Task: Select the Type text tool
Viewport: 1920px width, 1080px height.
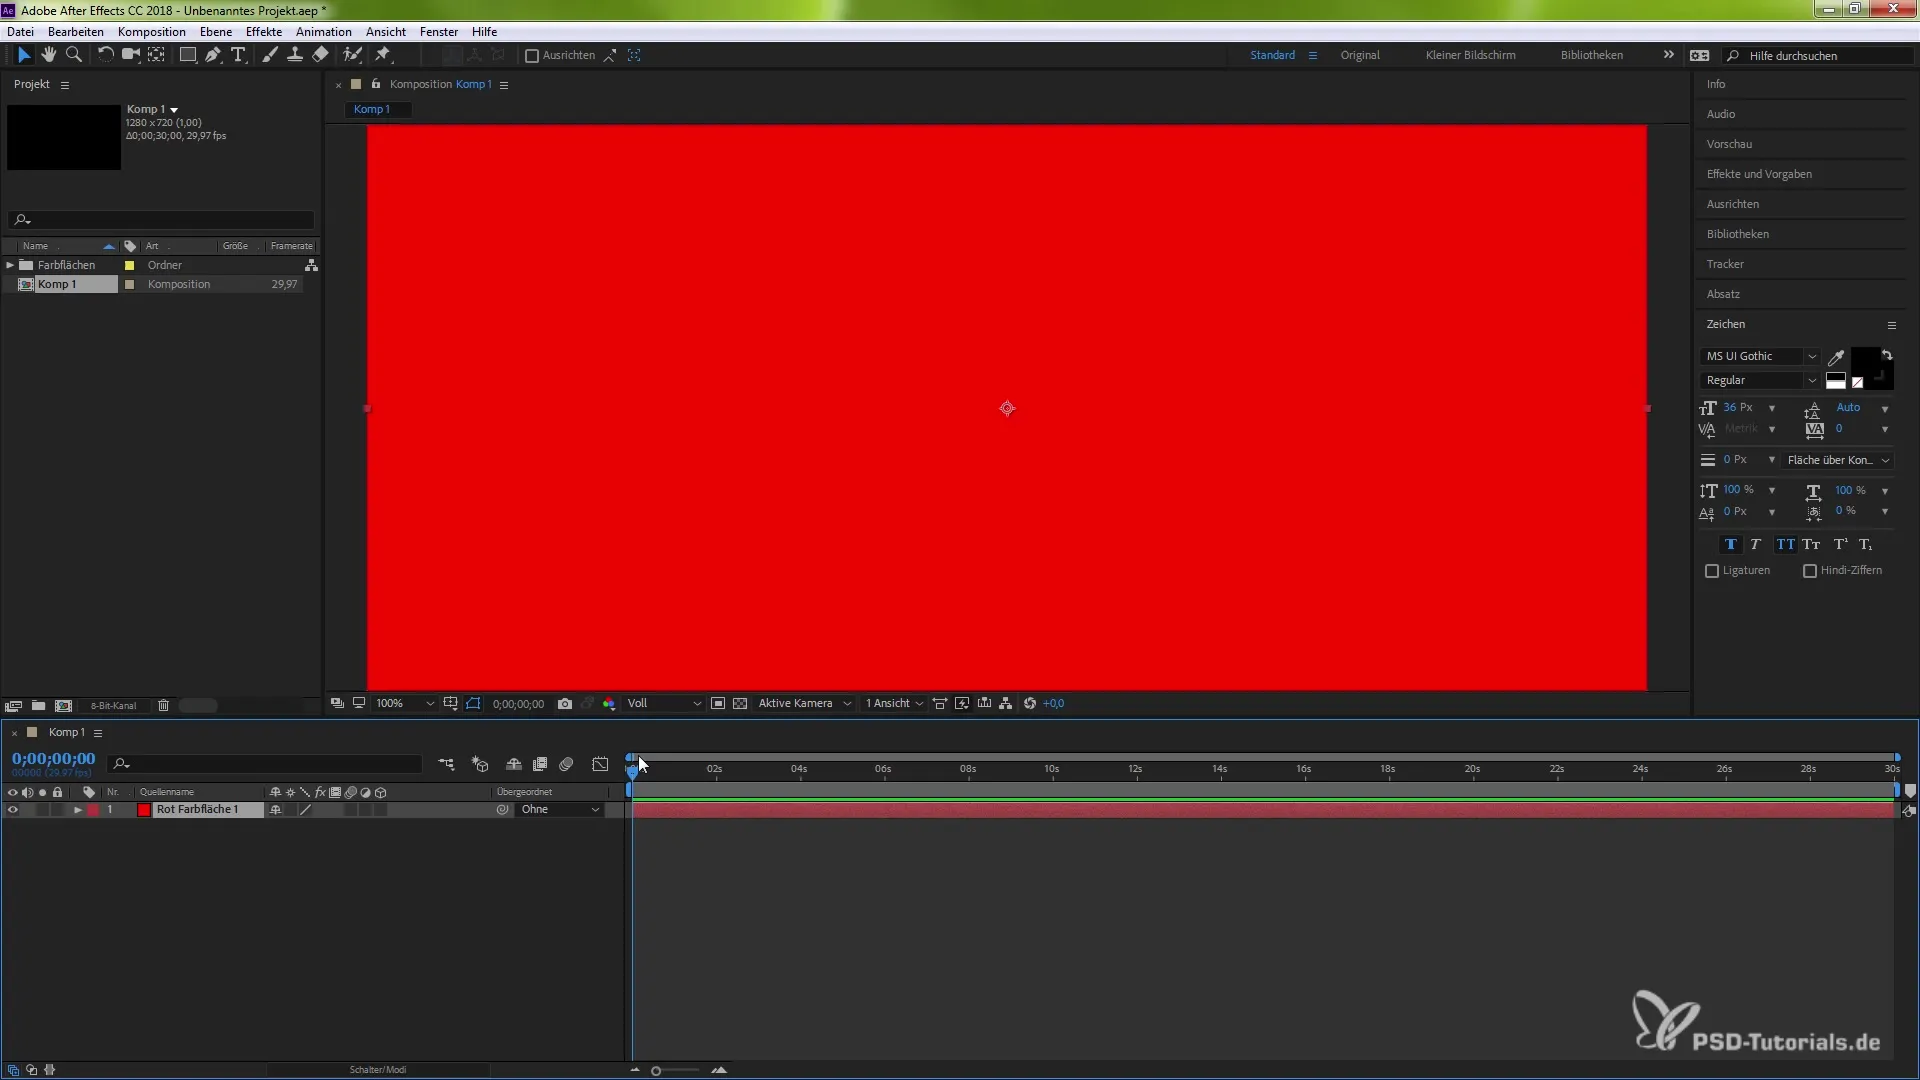Action: click(238, 55)
